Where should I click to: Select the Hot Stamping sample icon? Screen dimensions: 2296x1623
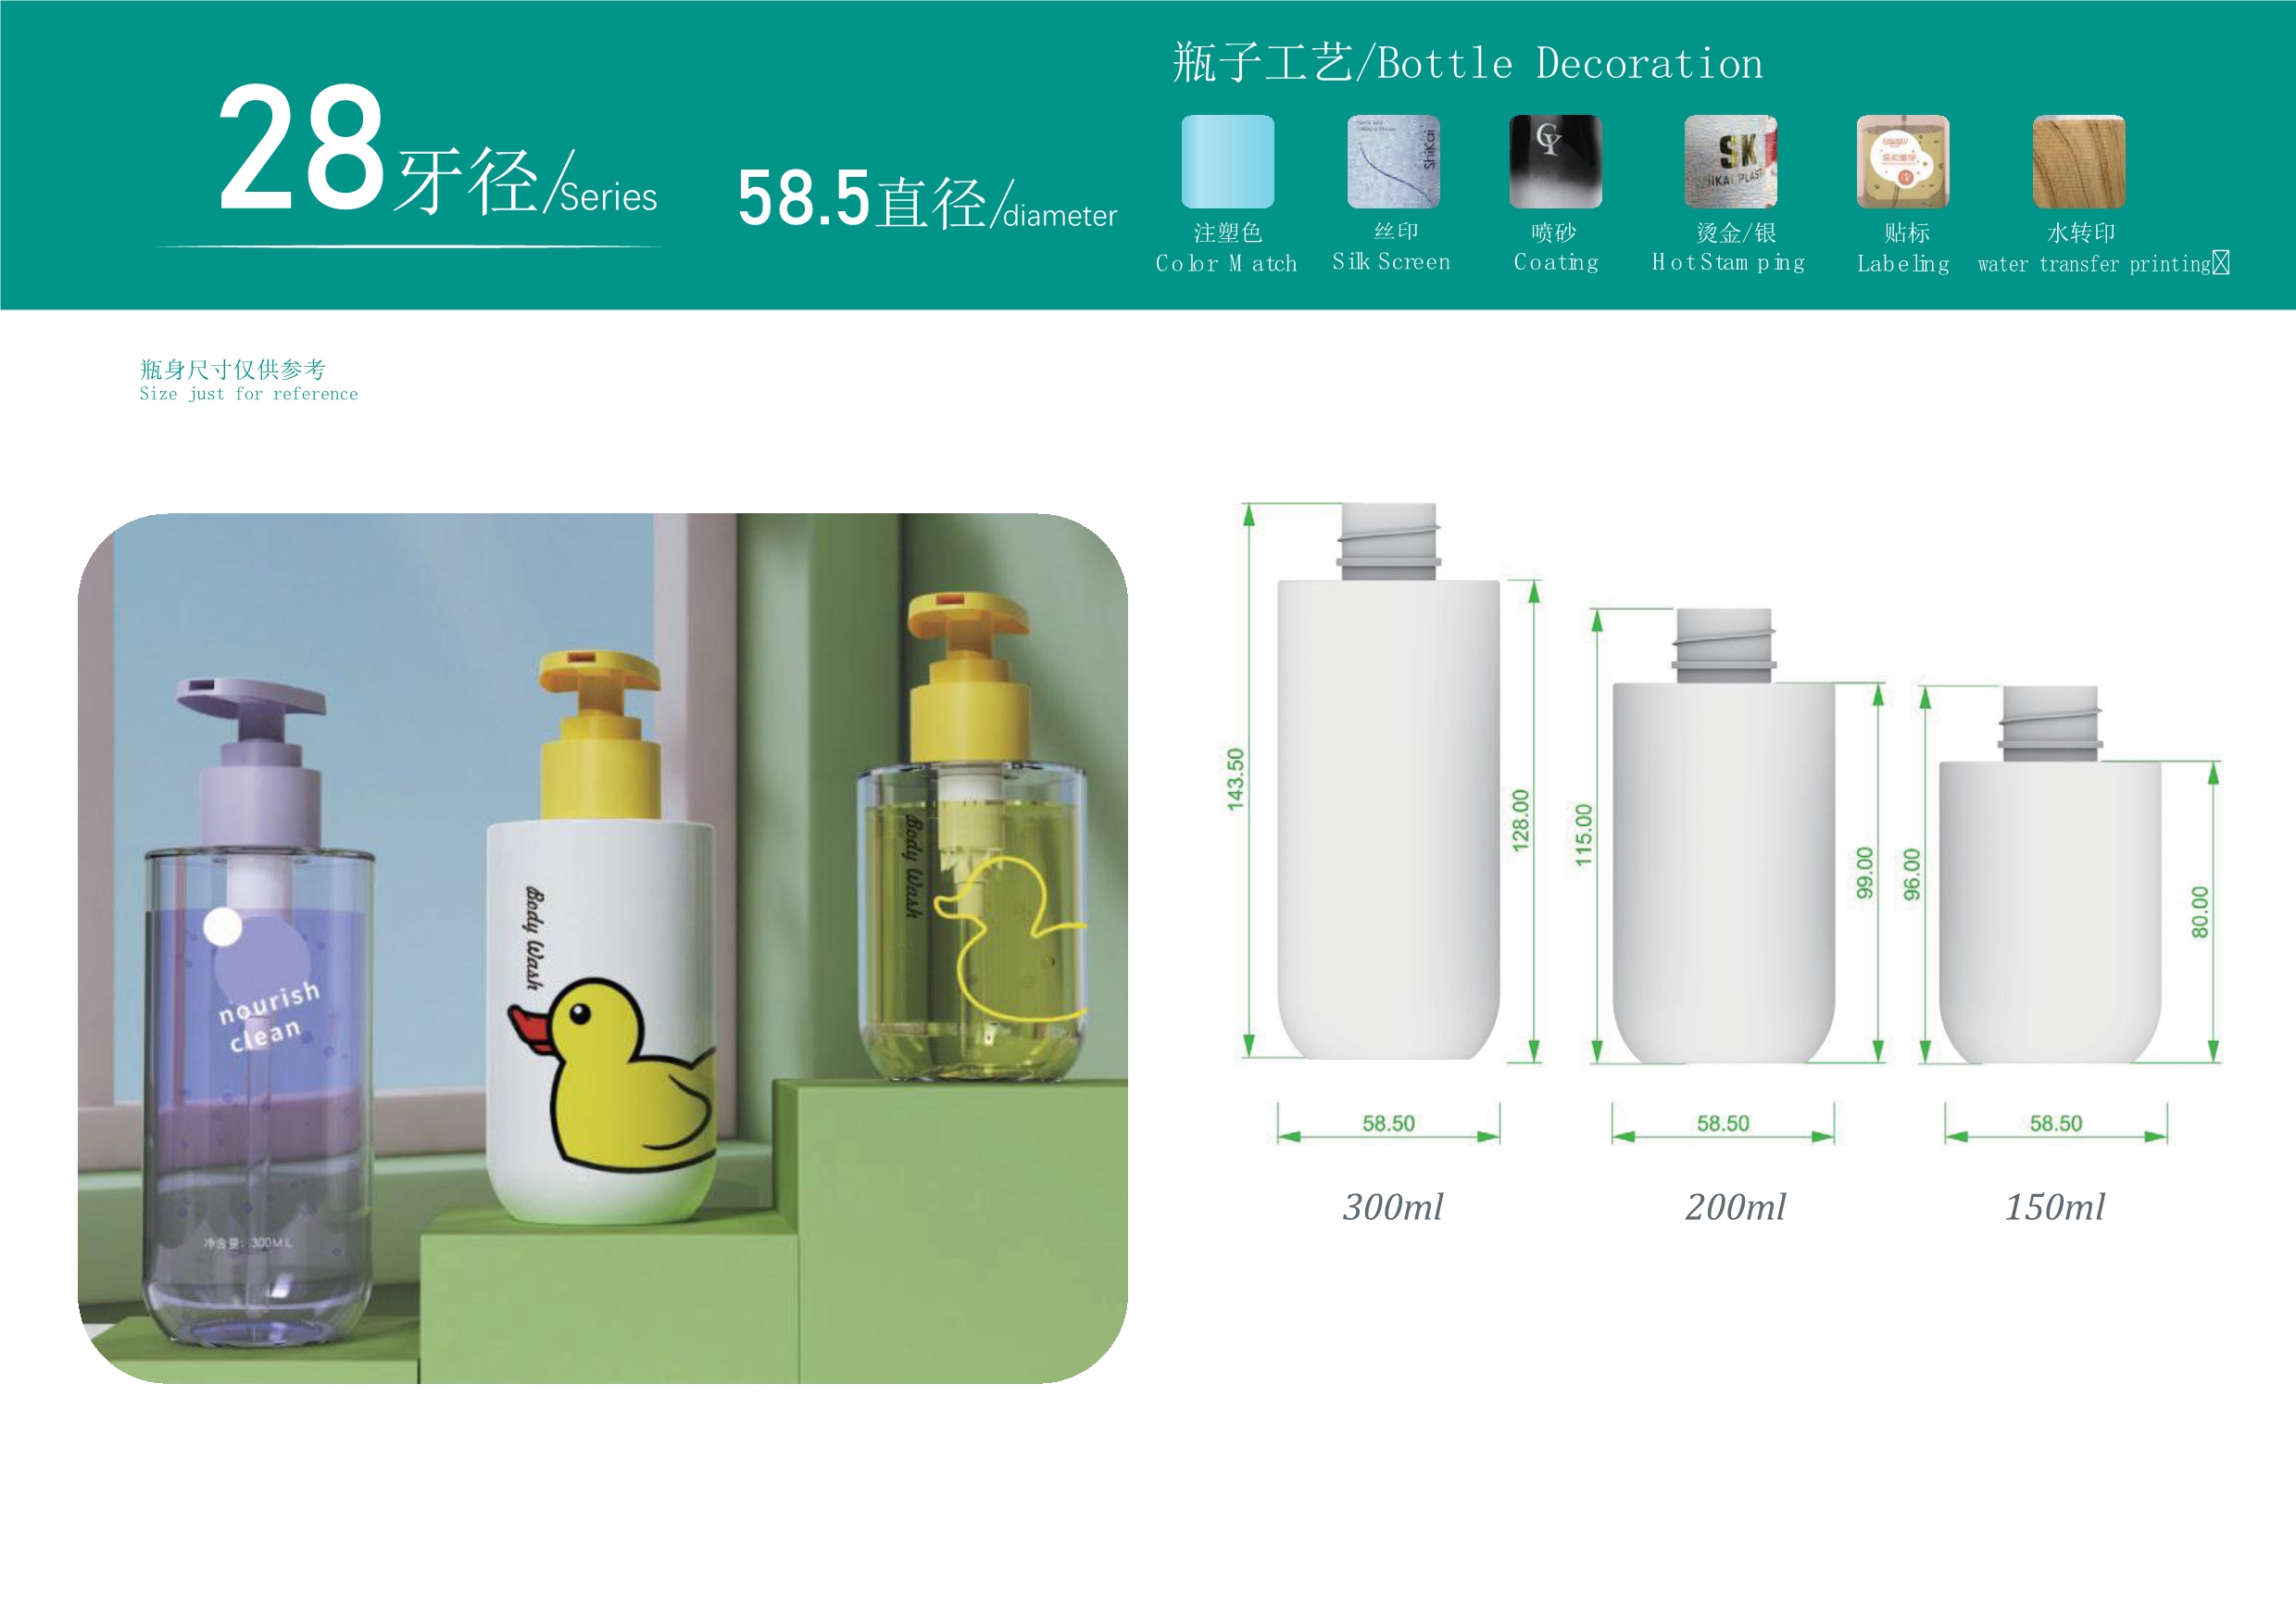coord(1730,161)
